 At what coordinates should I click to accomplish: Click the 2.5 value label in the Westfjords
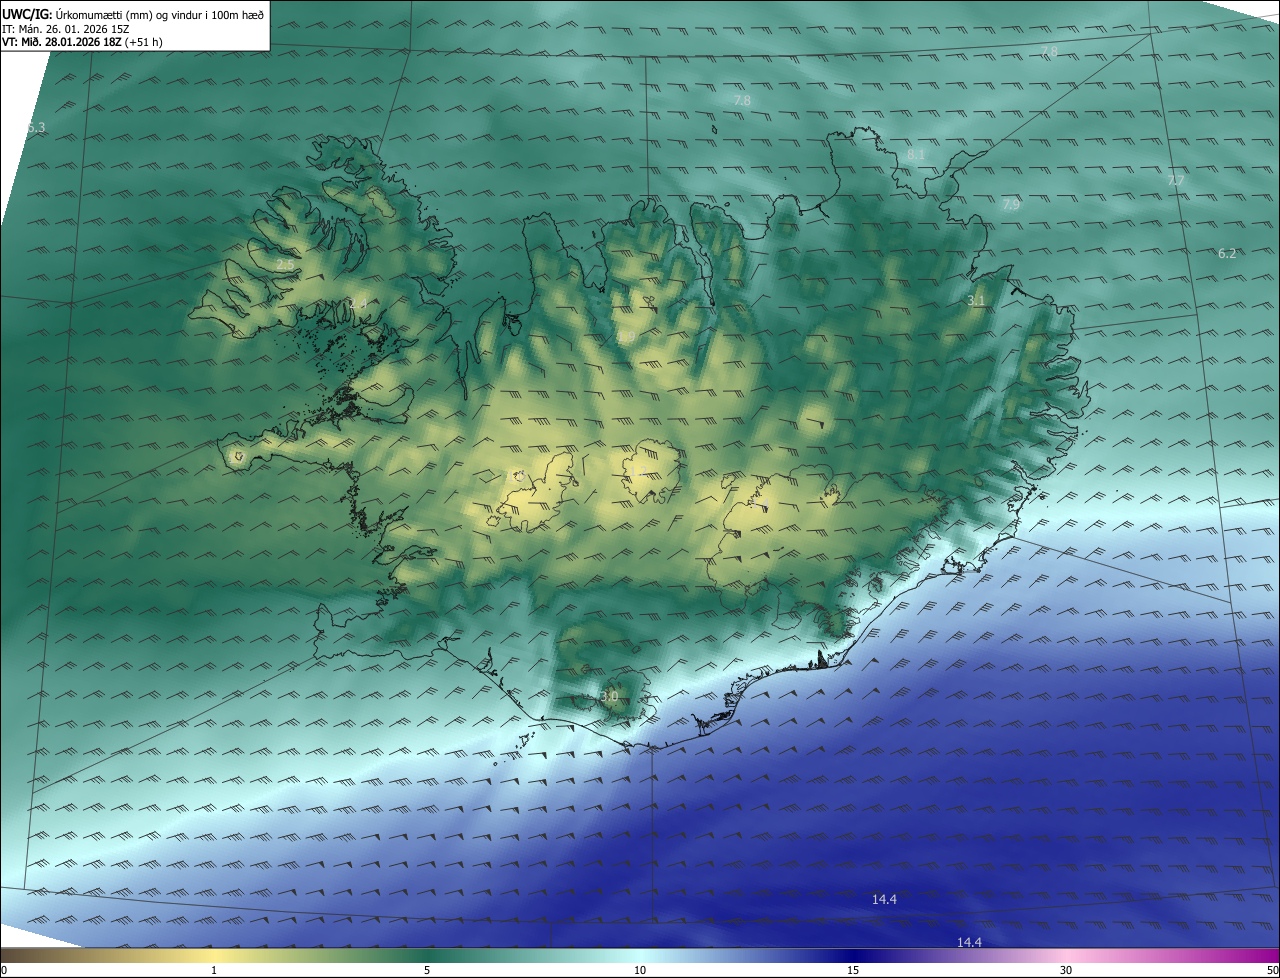[x=285, y=265]
